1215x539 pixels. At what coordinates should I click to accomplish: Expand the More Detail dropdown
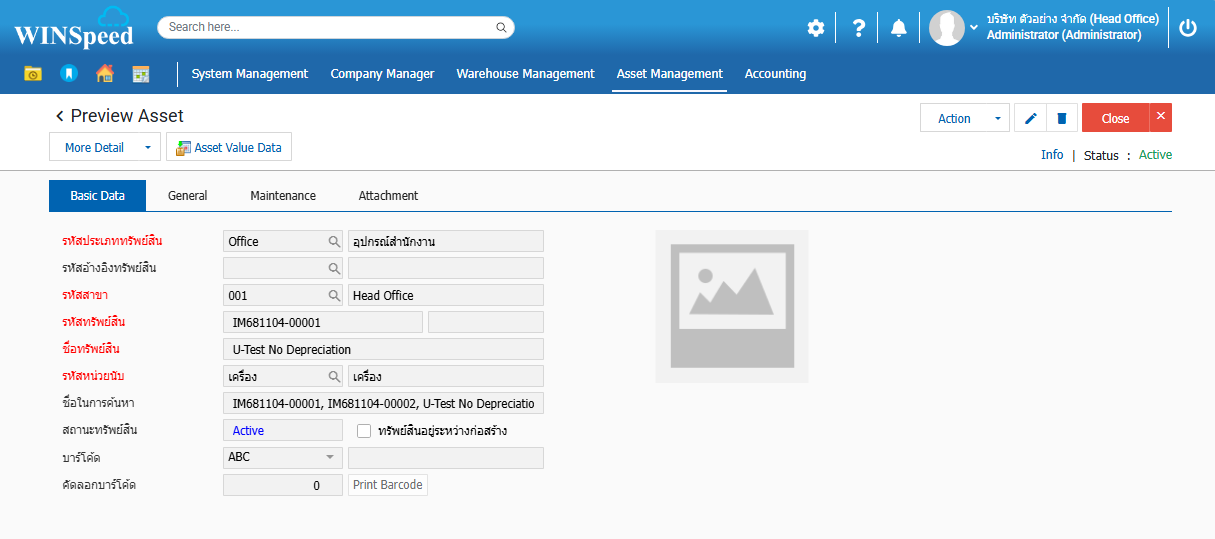[x=147, y=147]
